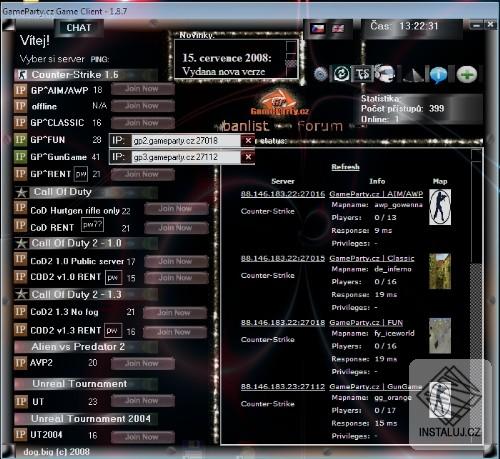Toggle green IP icon for GP^GunGame
This screenshot has width=500, height=459.
[x=20, y=156]
